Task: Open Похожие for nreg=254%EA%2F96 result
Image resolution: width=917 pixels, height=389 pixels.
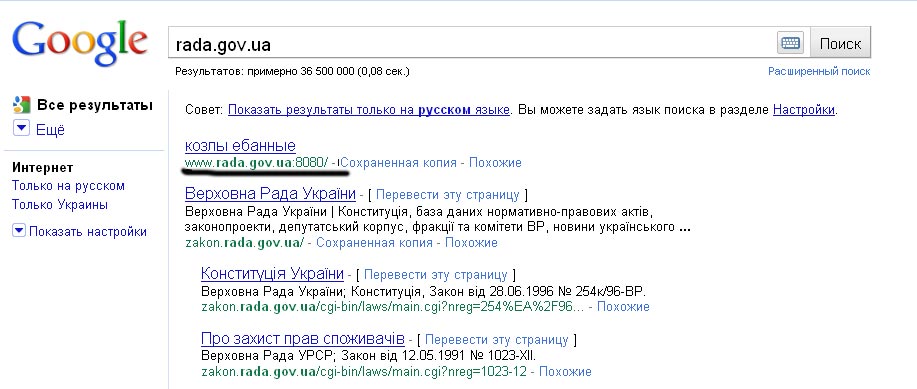Action: (623, 307)
